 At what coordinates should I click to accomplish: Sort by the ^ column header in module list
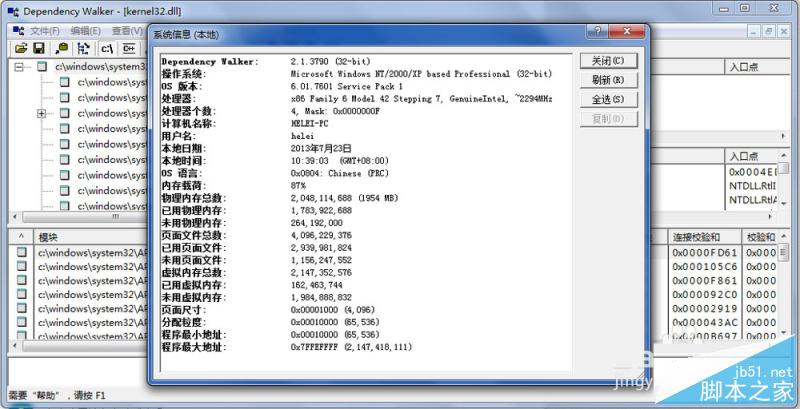(21, 237)
